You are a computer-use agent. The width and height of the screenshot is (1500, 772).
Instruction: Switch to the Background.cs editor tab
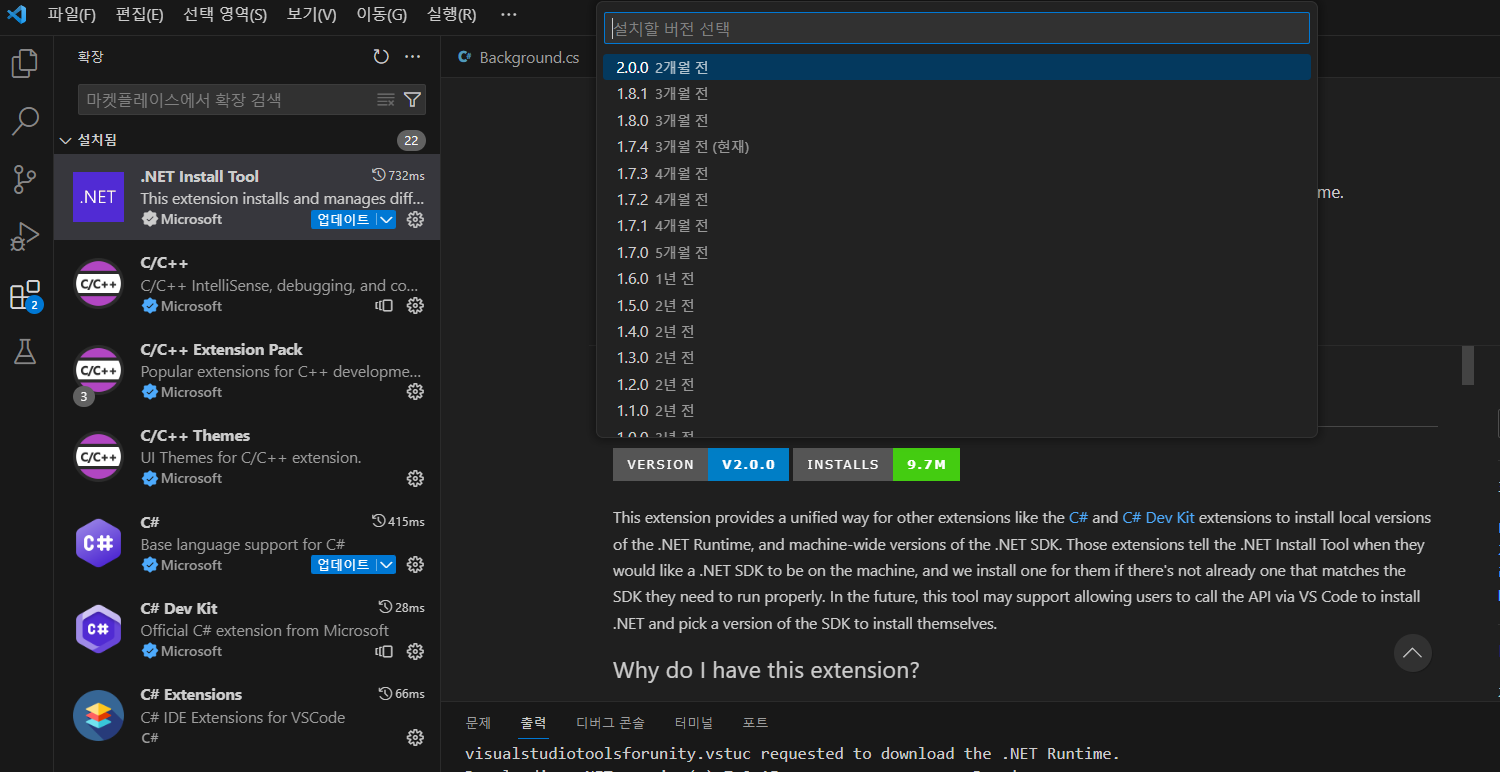[x=518, y=57]
